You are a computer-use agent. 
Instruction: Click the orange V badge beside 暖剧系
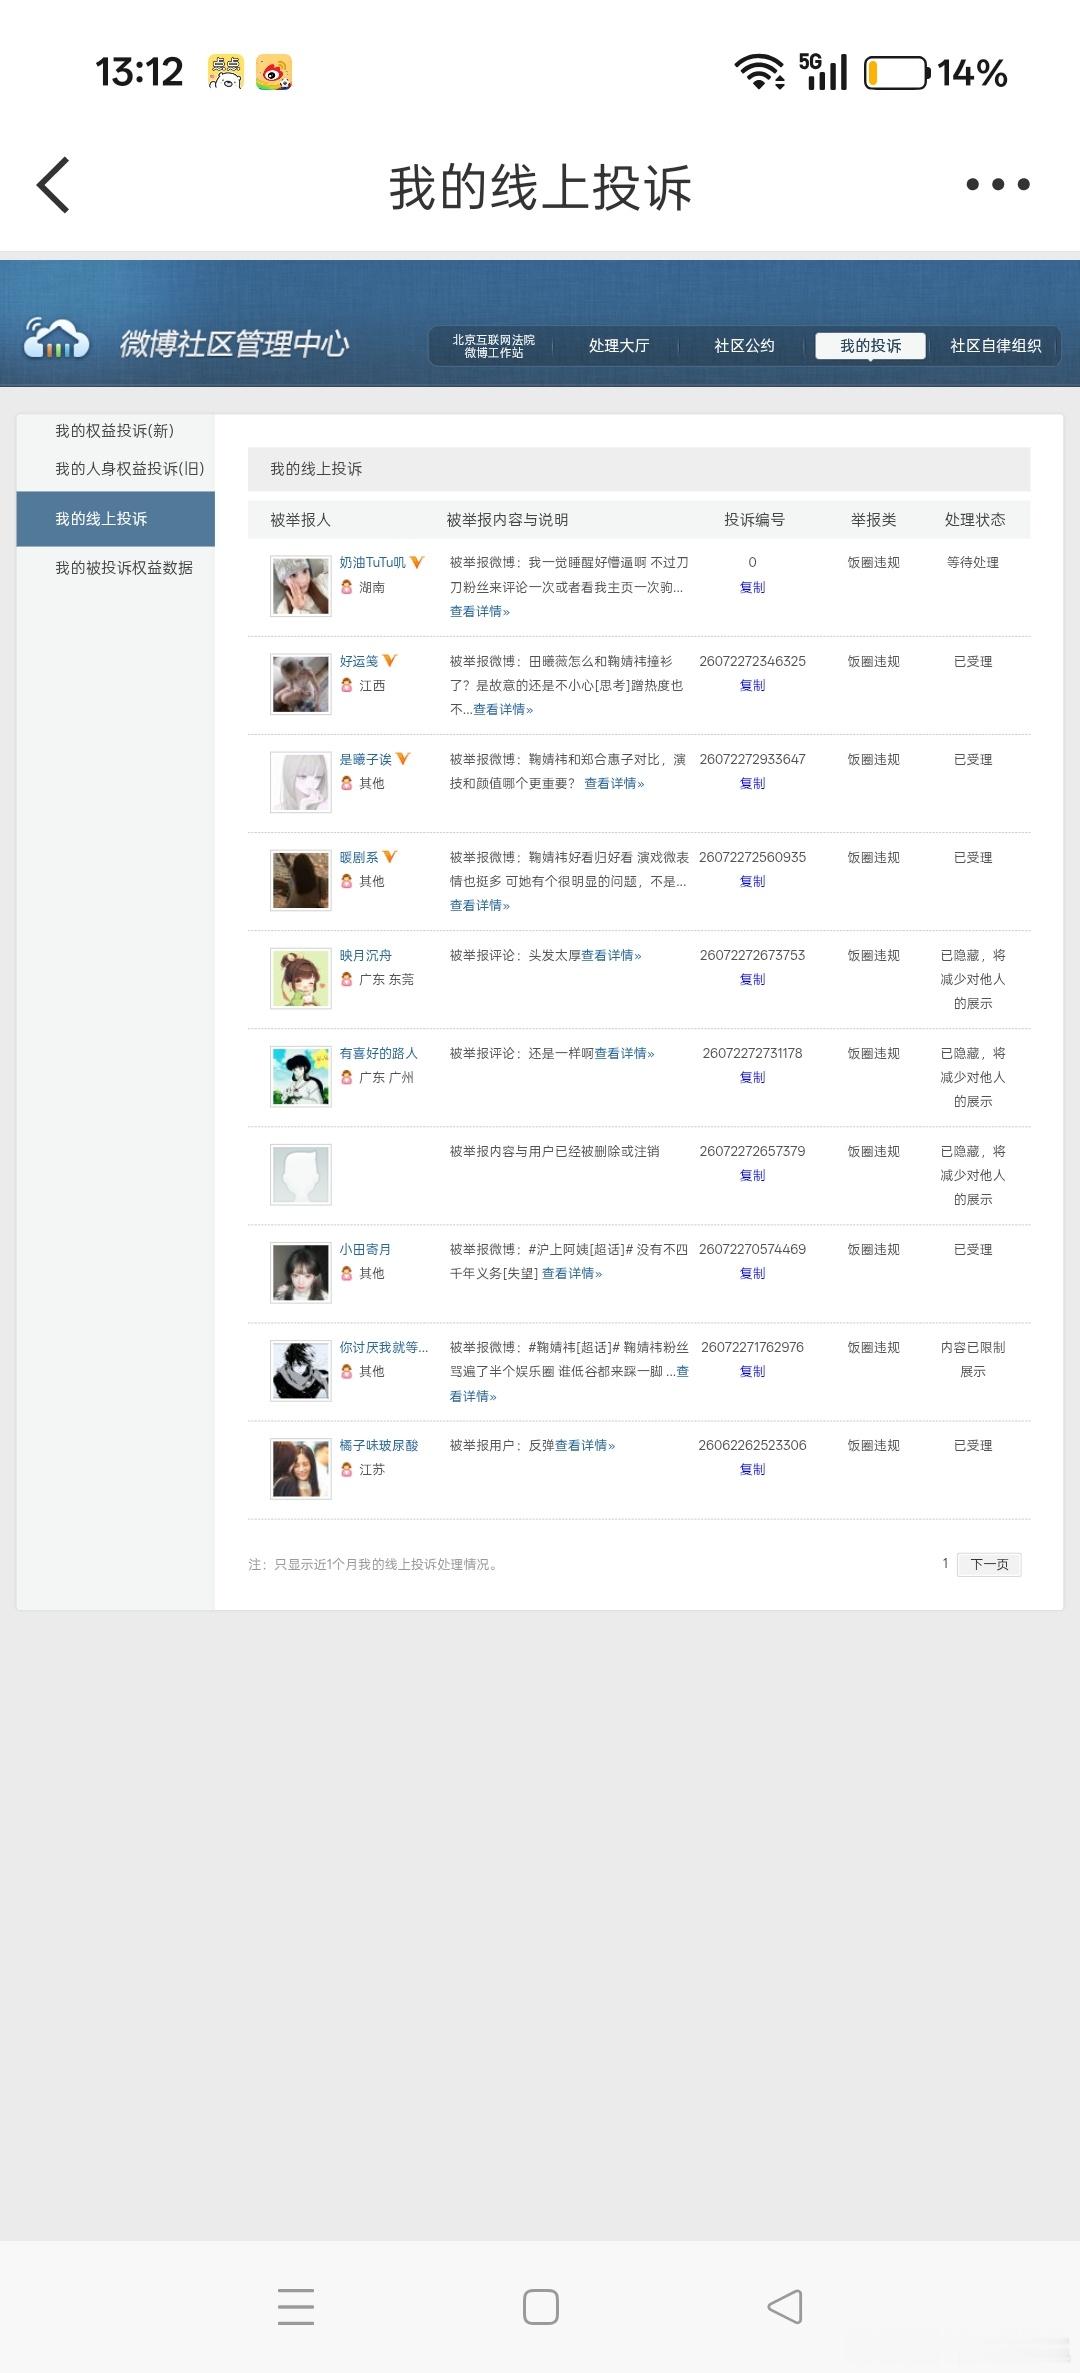click(x=390, y=856)
